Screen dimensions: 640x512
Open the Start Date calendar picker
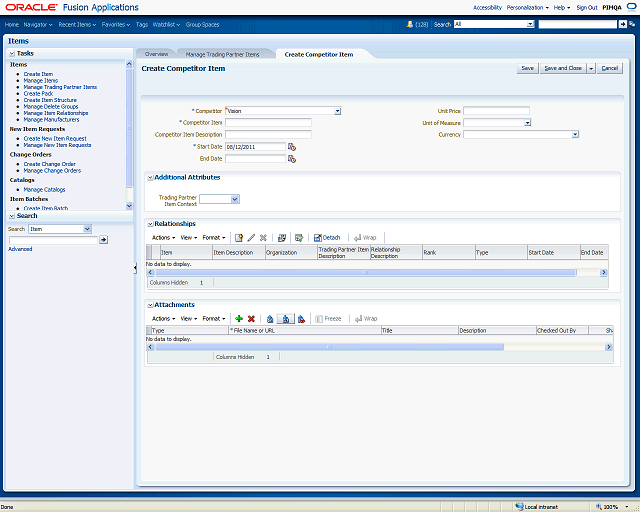point(292,147)
